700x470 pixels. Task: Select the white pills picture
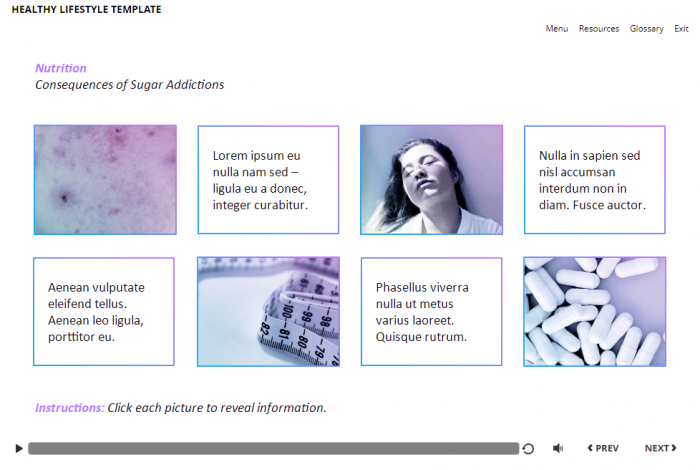click(595, 312)
